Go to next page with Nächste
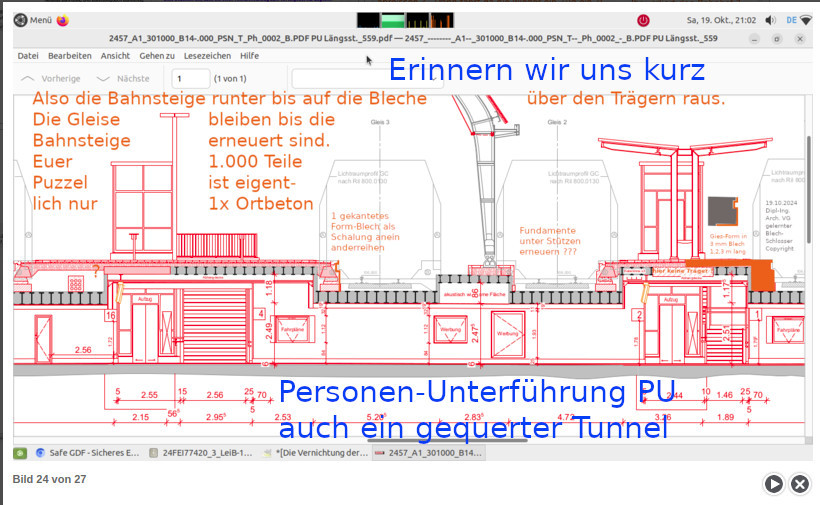 123,78
